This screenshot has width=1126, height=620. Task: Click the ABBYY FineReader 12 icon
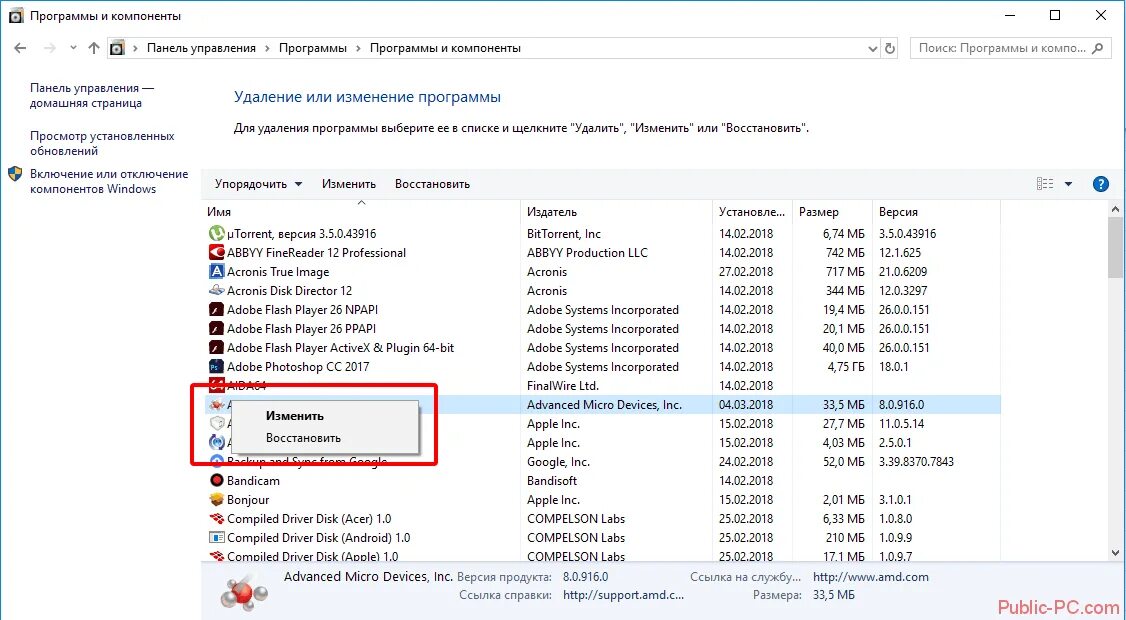tap(216, 253)
